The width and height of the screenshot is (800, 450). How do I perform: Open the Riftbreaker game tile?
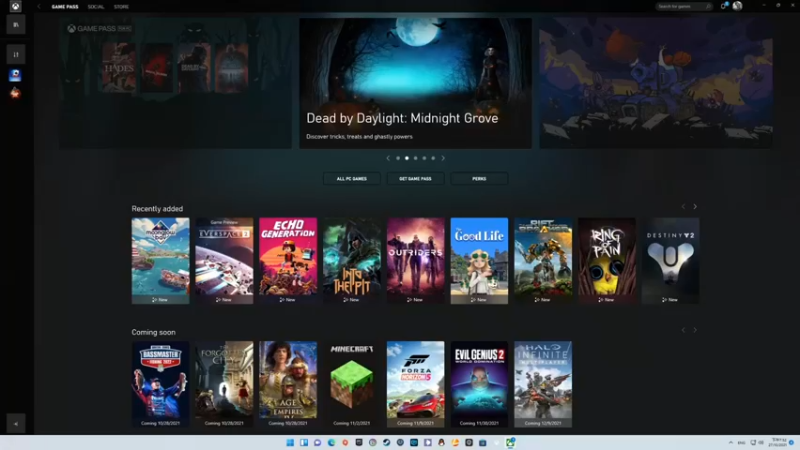[x=543, y=261]
